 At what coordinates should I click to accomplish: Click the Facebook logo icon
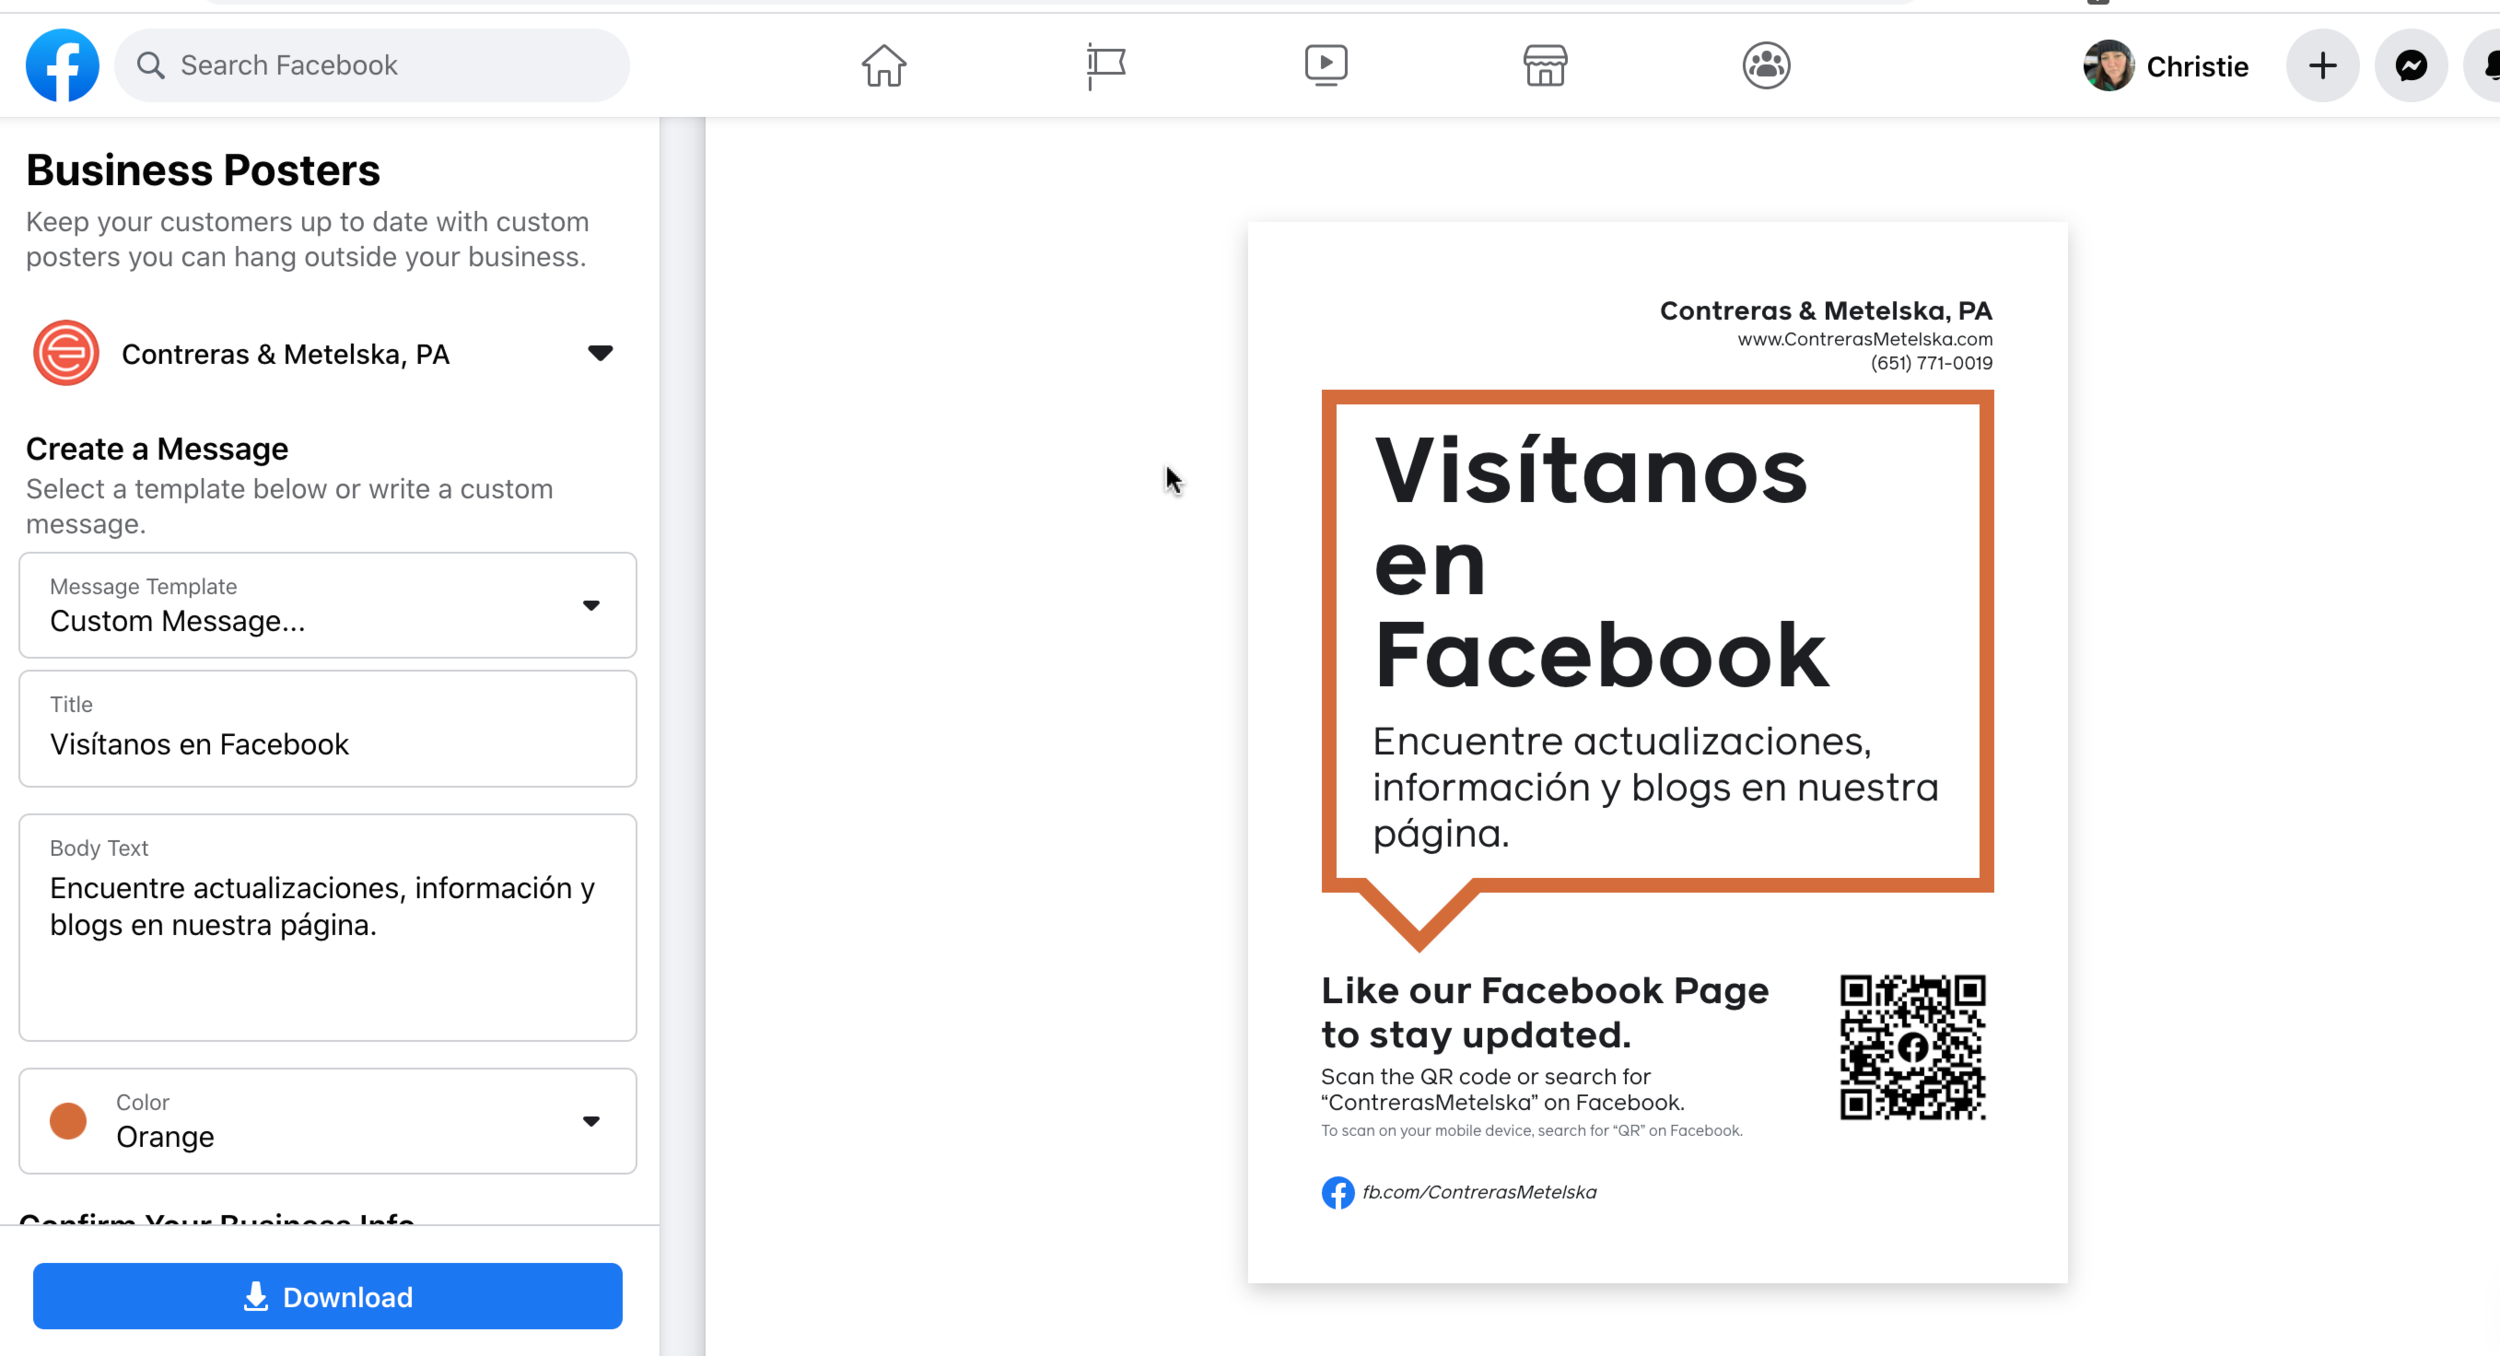tap(62, 65)
